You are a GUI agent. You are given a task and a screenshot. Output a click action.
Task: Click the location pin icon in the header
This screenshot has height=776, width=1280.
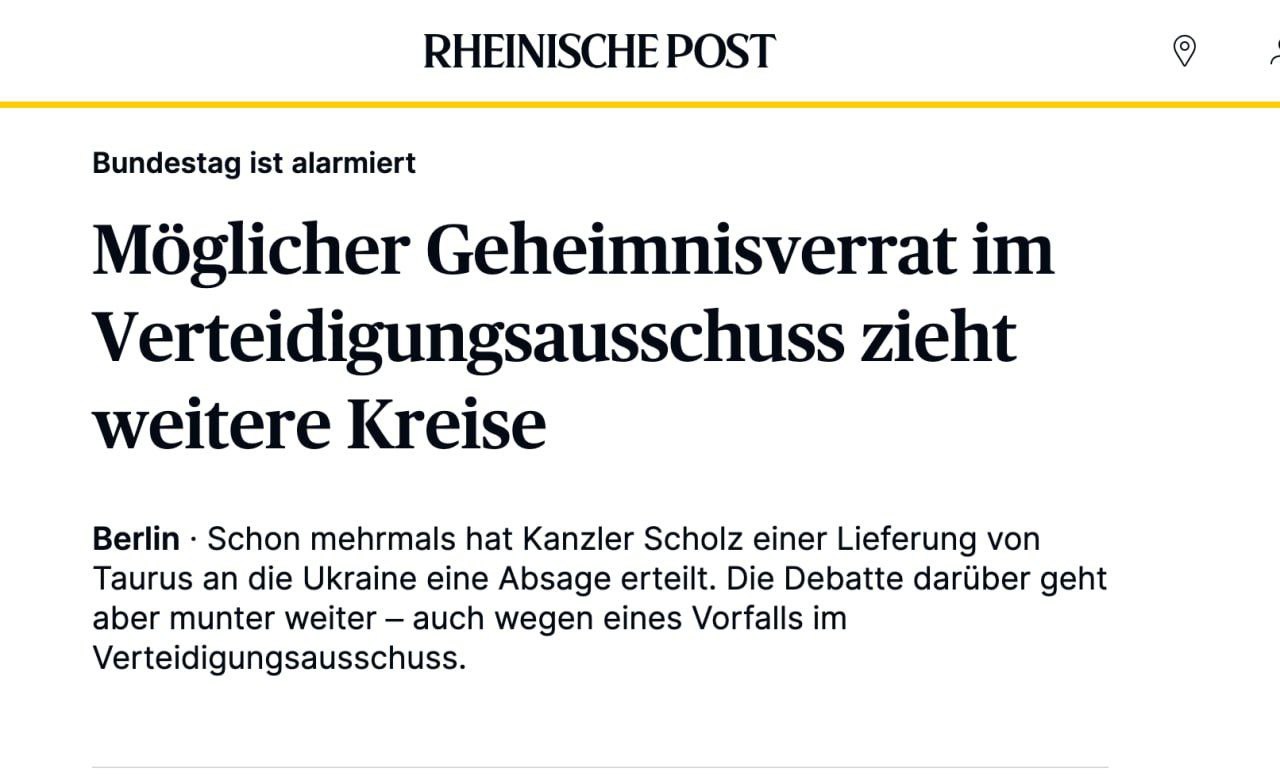pos(1184,50)
